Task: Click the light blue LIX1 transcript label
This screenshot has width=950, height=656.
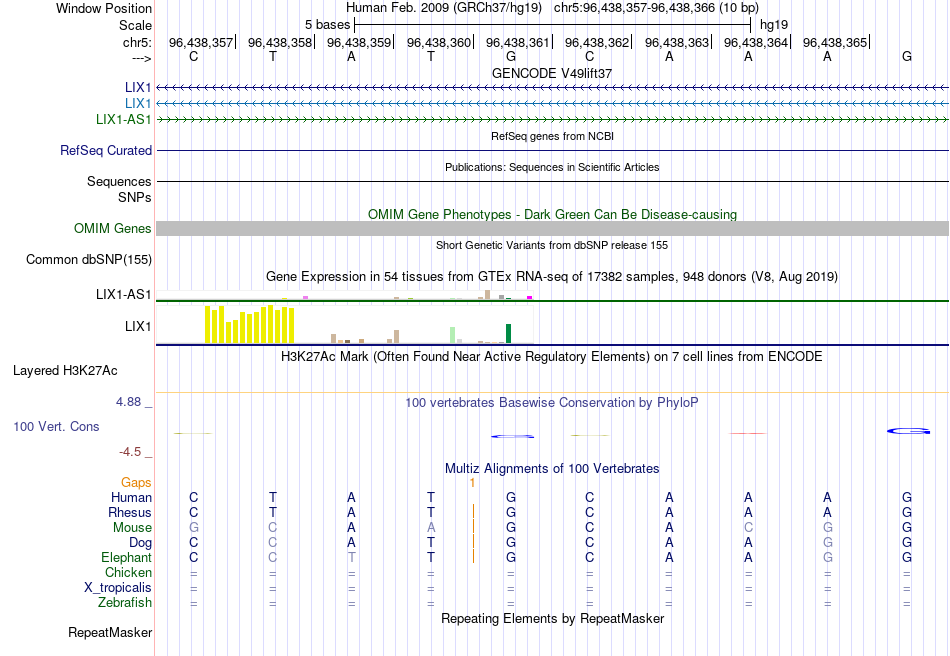Action: coord(138,104)
